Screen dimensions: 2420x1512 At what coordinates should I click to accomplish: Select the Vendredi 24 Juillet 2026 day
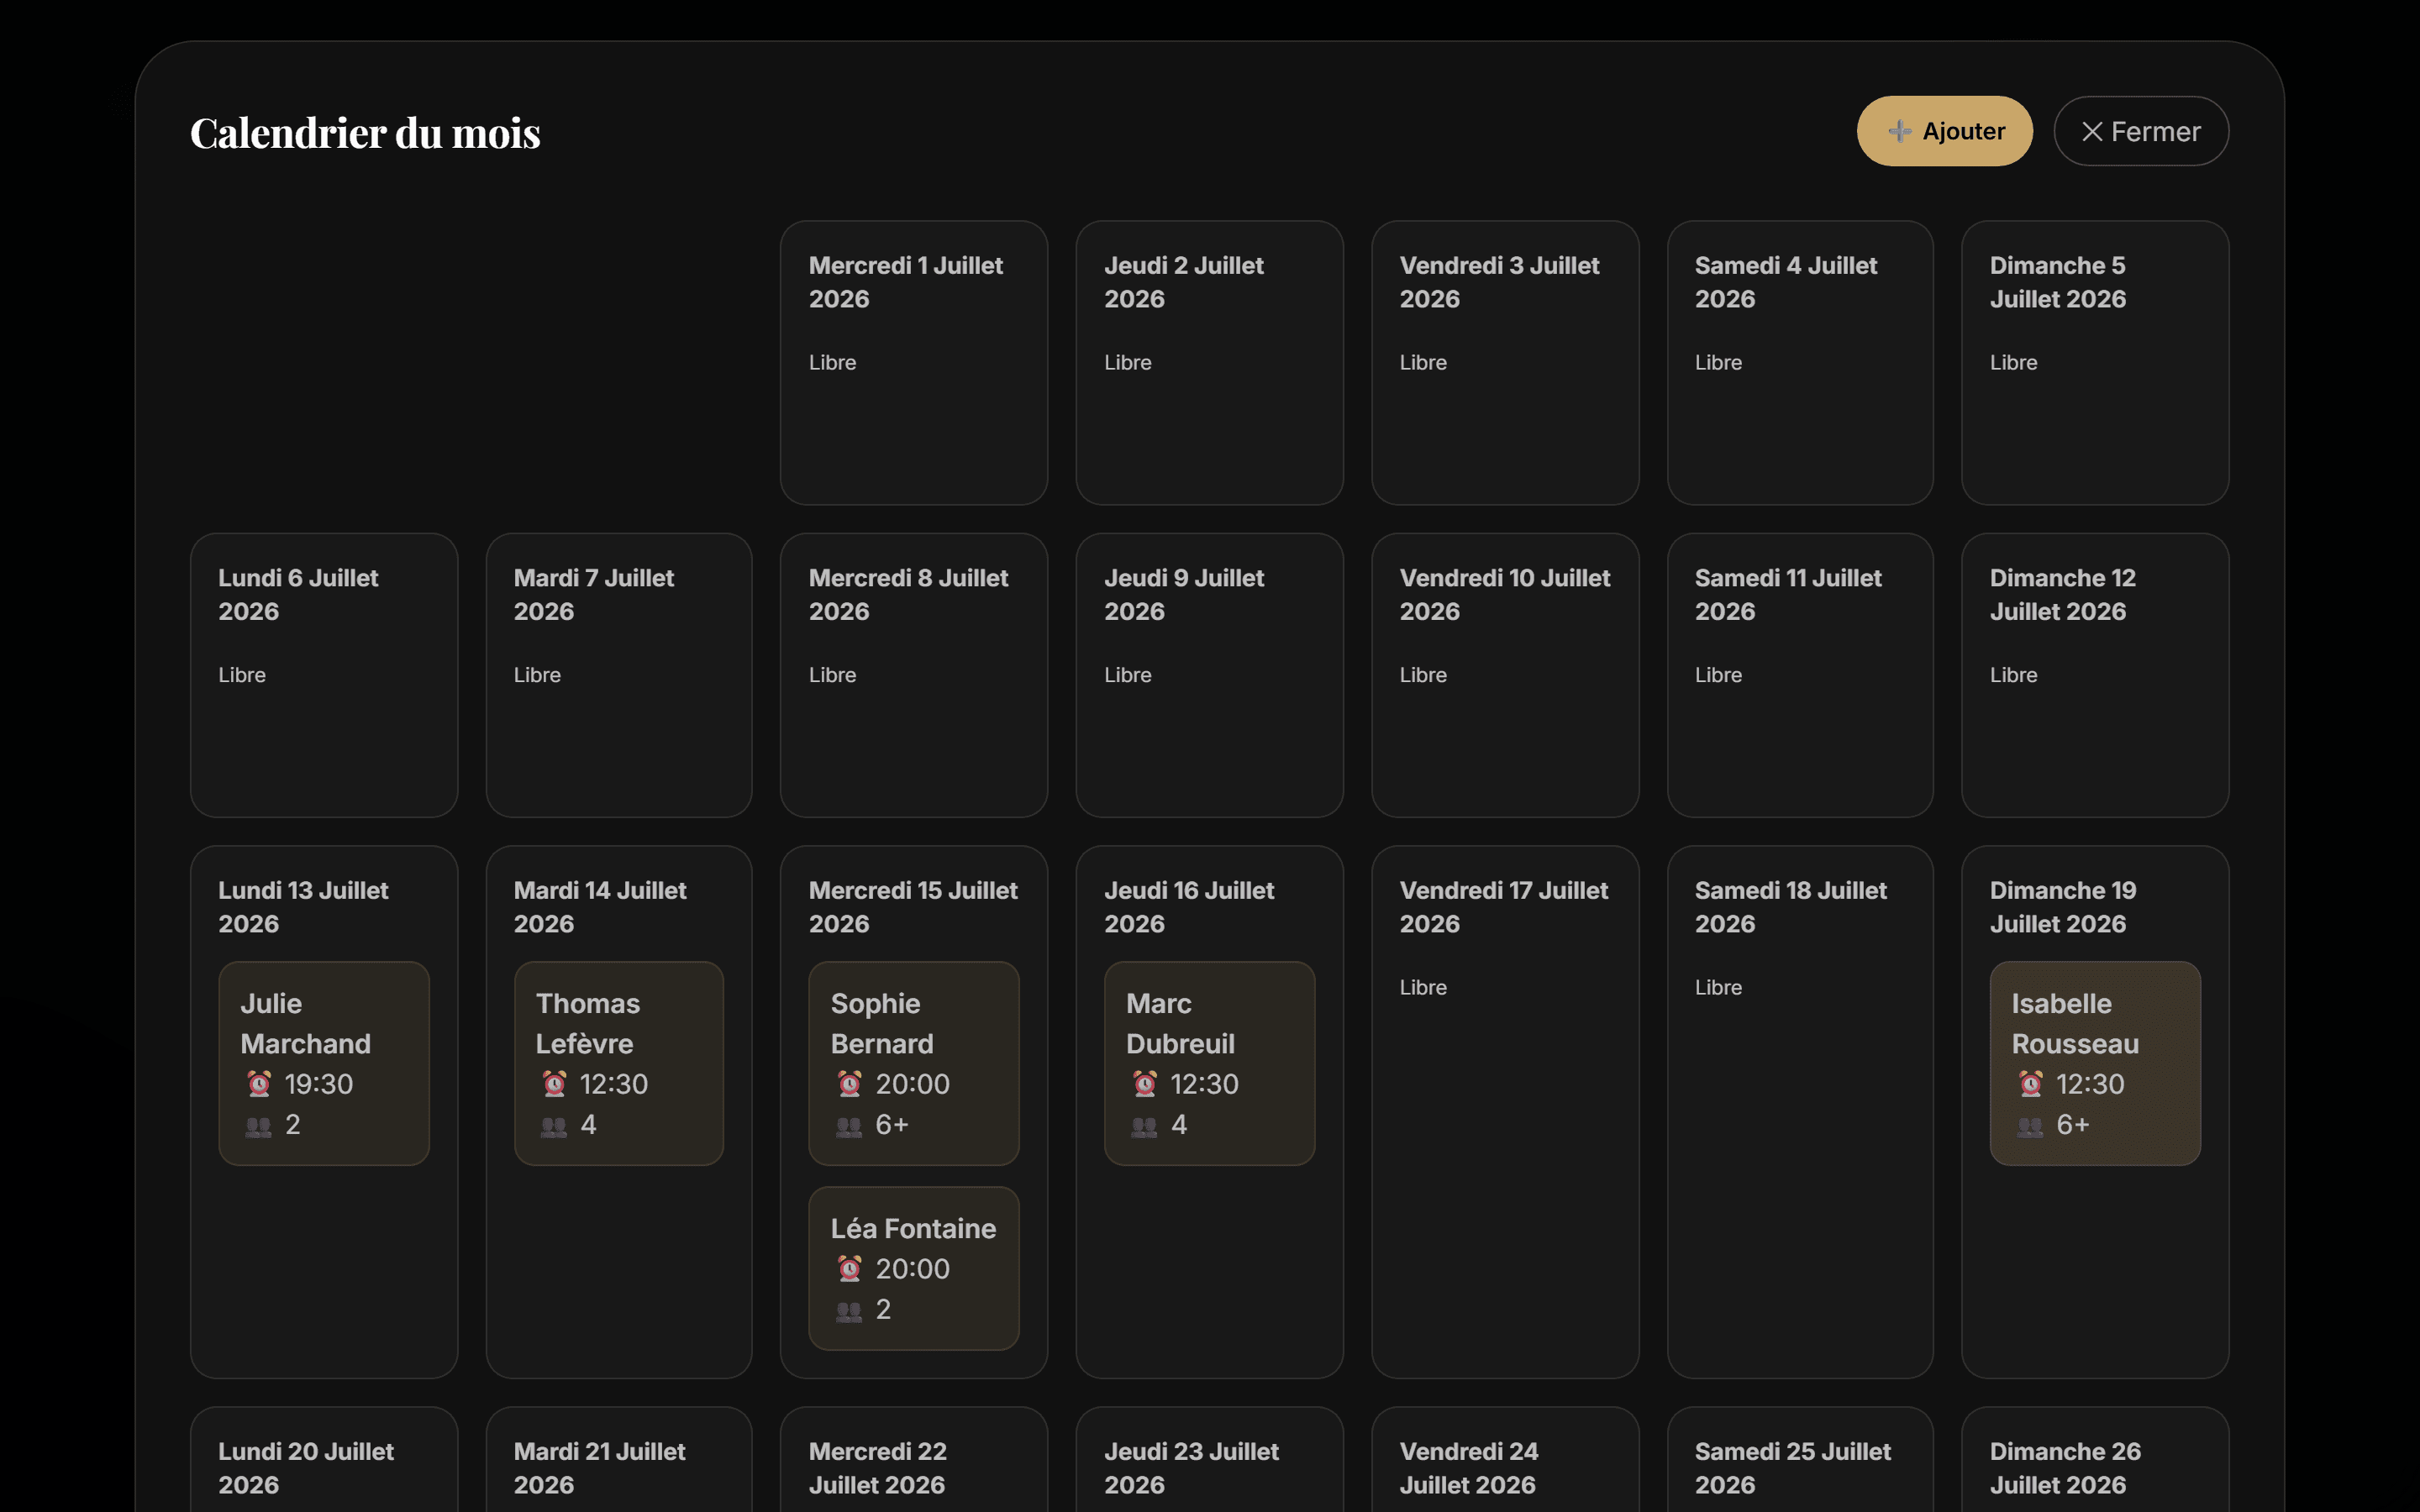coord(1505,1460)
